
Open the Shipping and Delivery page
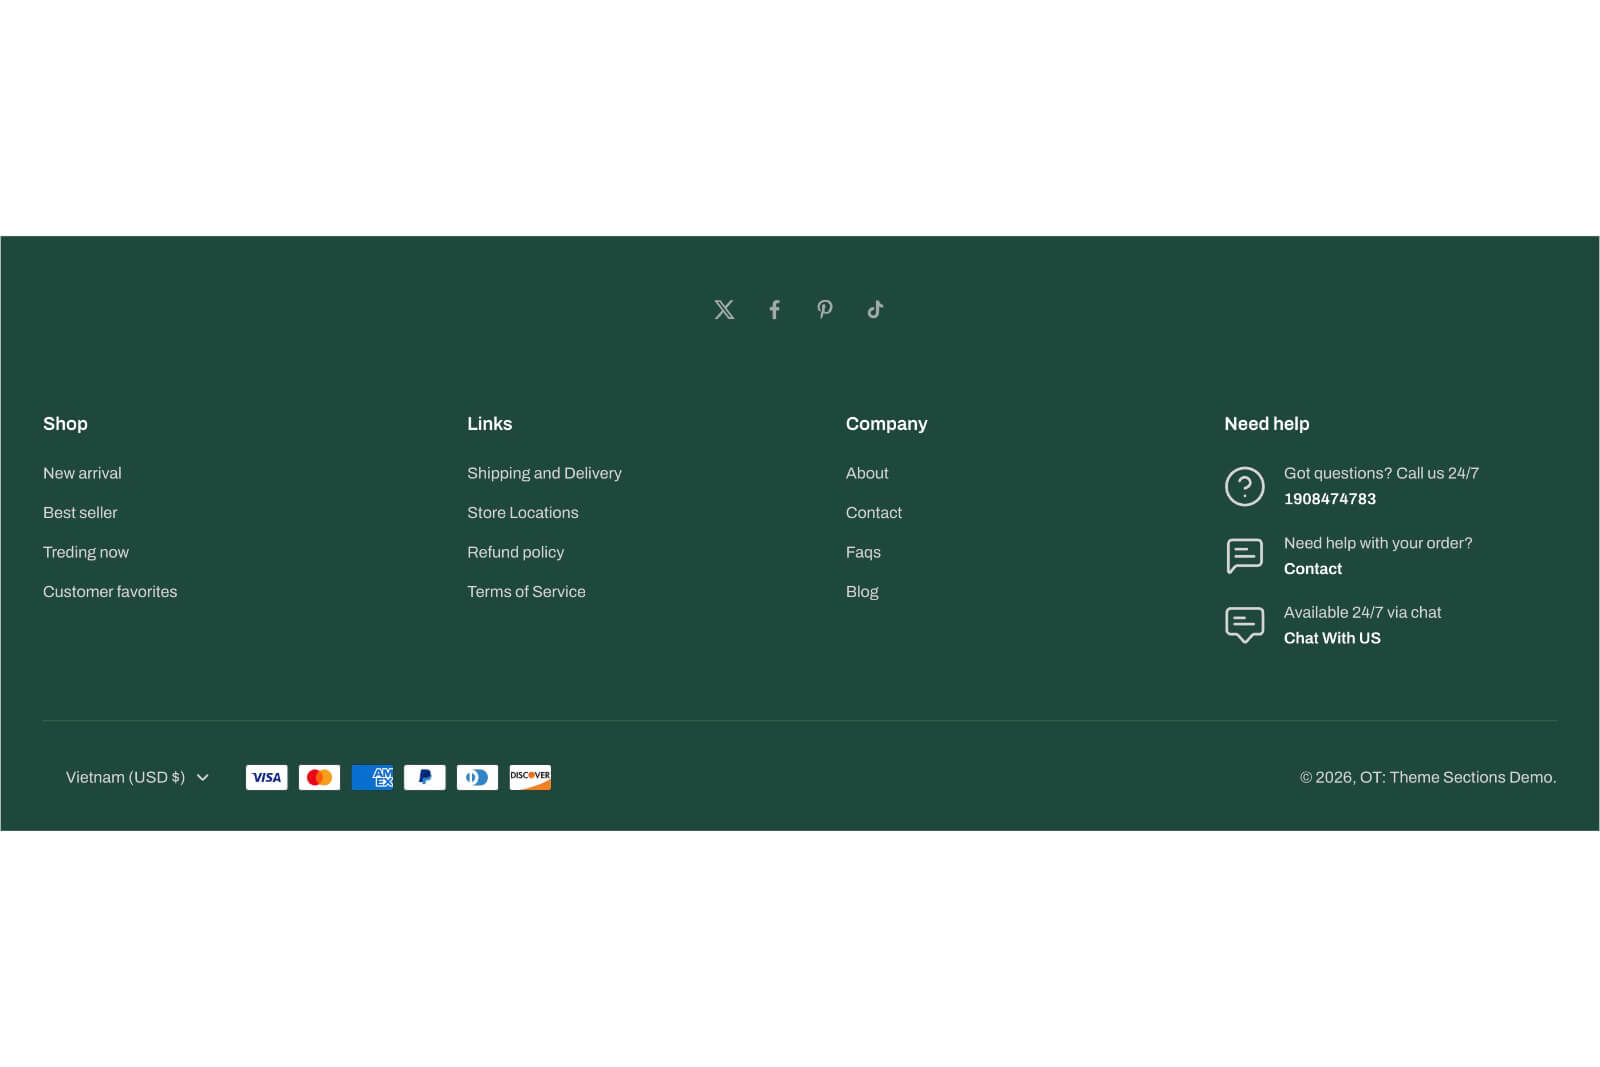click(544, 473)
